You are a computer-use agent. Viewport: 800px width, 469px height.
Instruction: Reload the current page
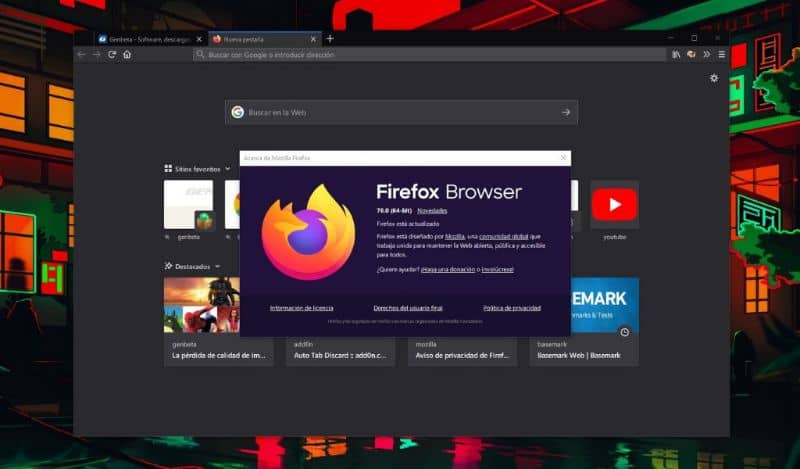112,54
